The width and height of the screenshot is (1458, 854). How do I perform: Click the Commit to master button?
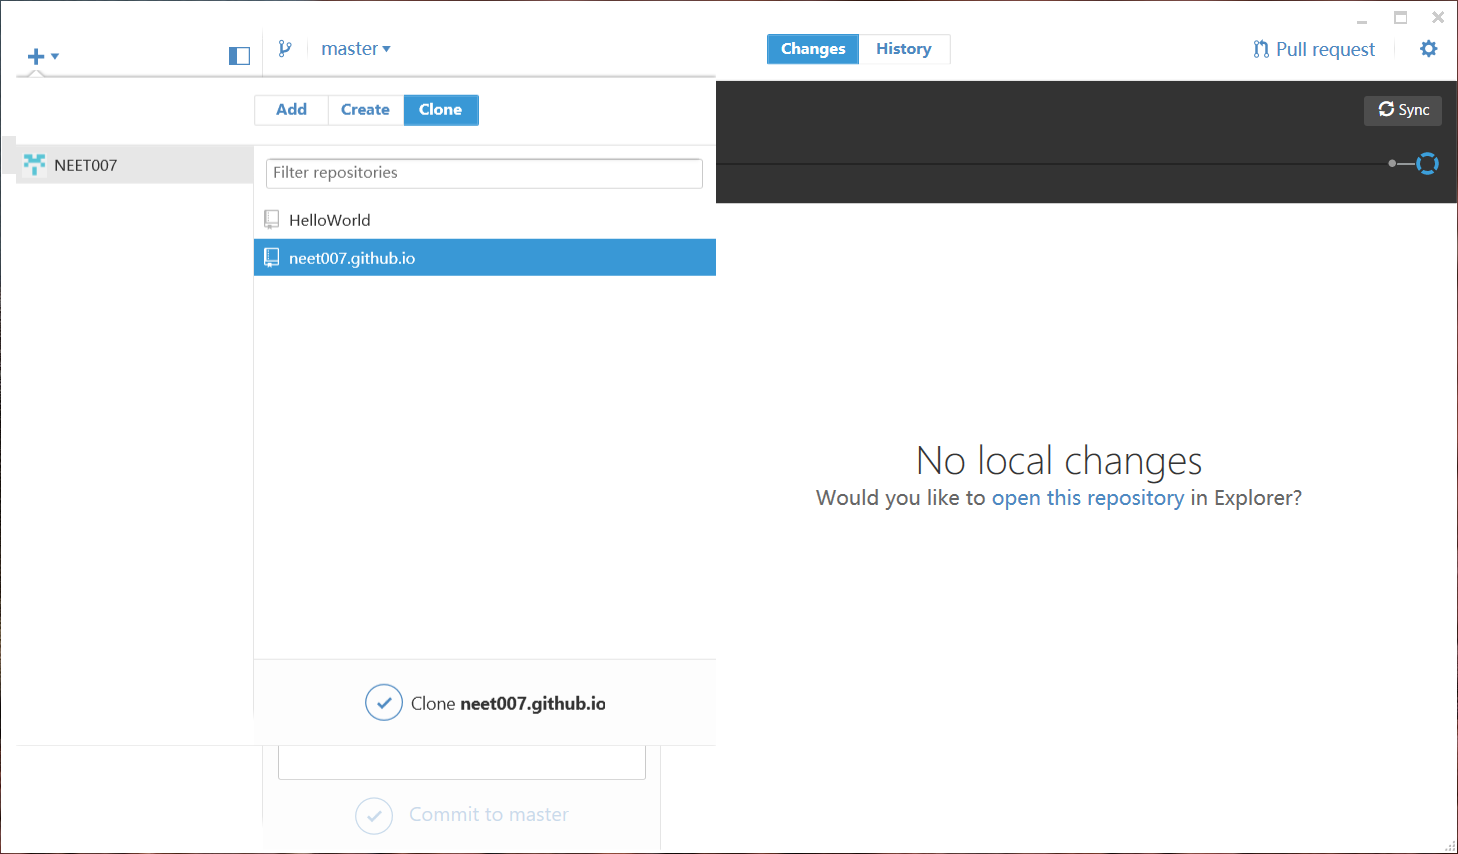click(x=462, y=815)
